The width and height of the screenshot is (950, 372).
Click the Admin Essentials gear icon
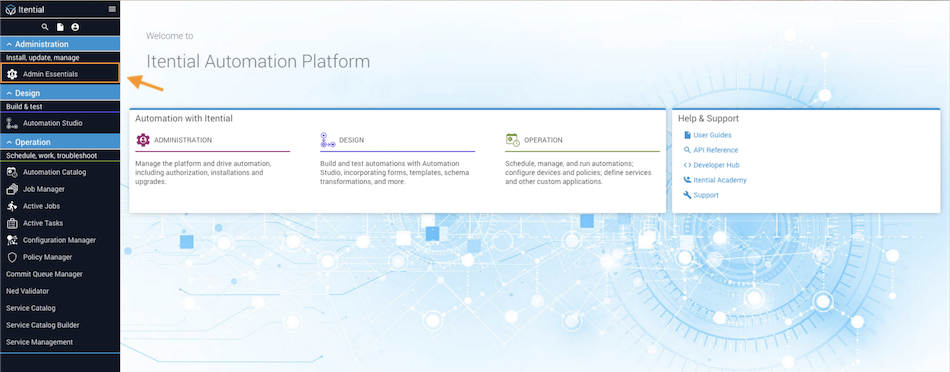coord(12,74)
